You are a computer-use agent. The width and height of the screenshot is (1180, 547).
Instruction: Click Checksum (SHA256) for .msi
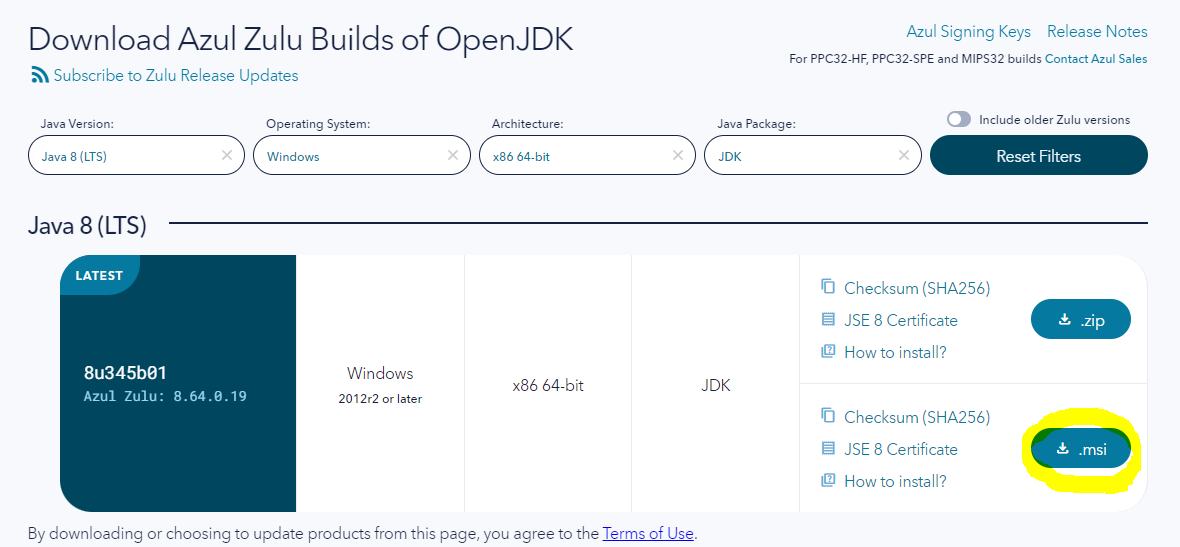pyautogui.click(x=917, y=417)
